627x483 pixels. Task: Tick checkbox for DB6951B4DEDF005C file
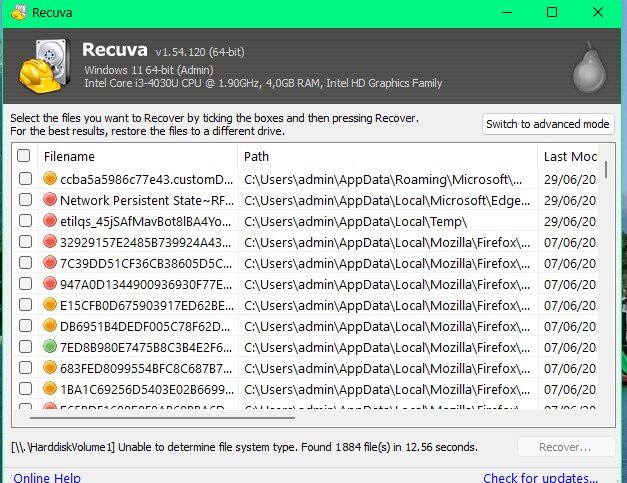click(x=26, y=325)
